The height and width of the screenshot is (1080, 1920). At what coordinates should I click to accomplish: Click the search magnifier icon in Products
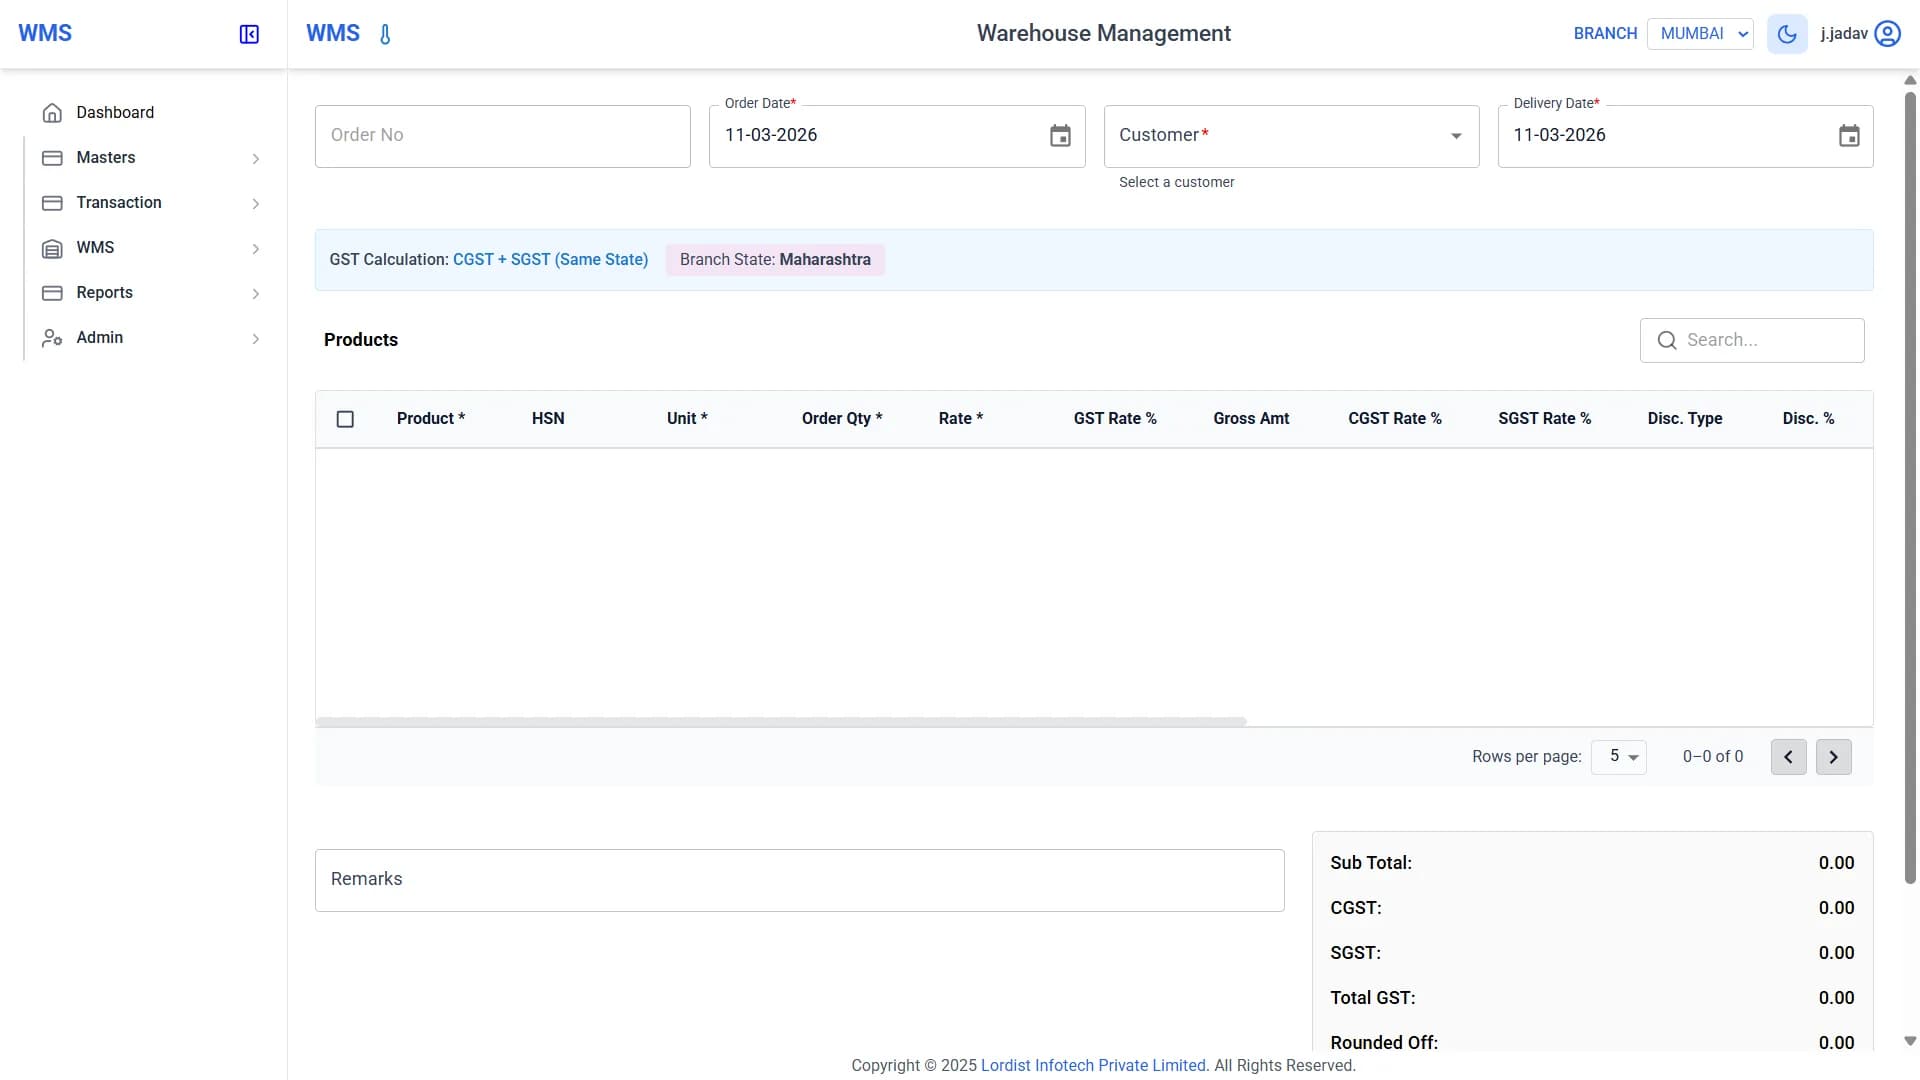tap(1666, 340)
